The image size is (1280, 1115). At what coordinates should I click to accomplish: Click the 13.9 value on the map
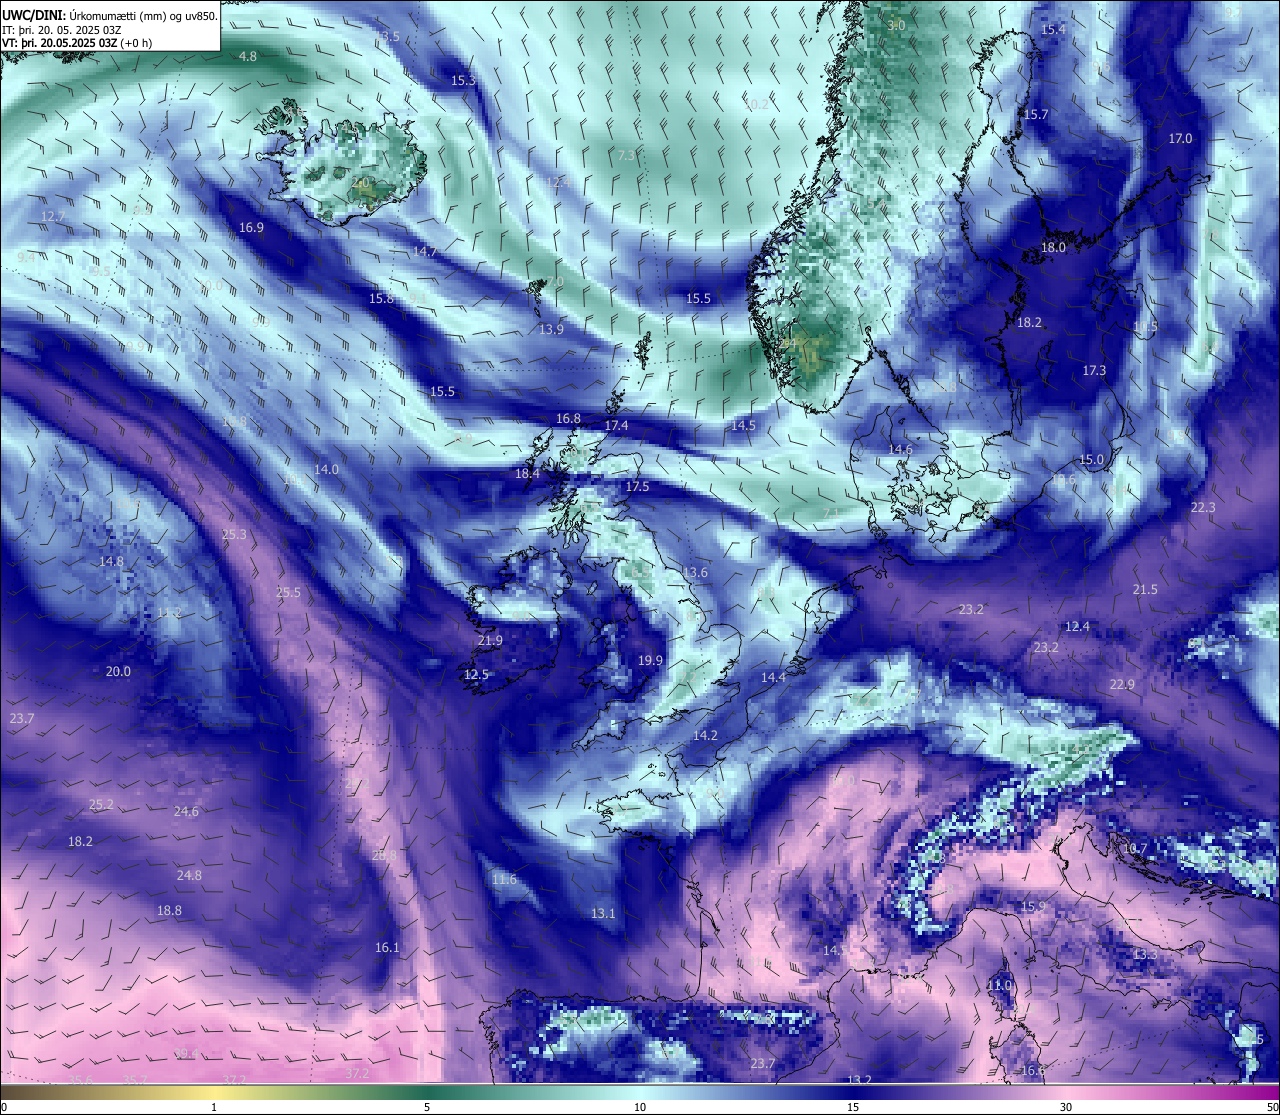click(551, 329)
